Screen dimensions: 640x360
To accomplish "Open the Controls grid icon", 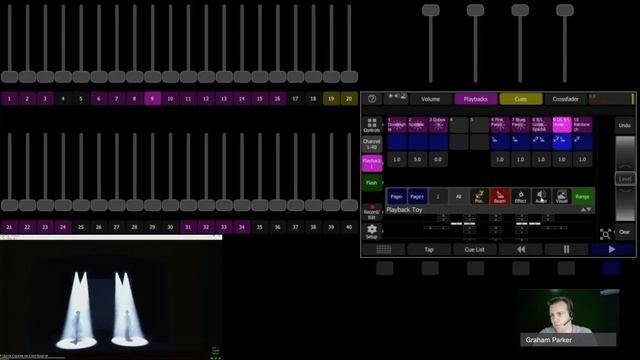I will point(371,125).
